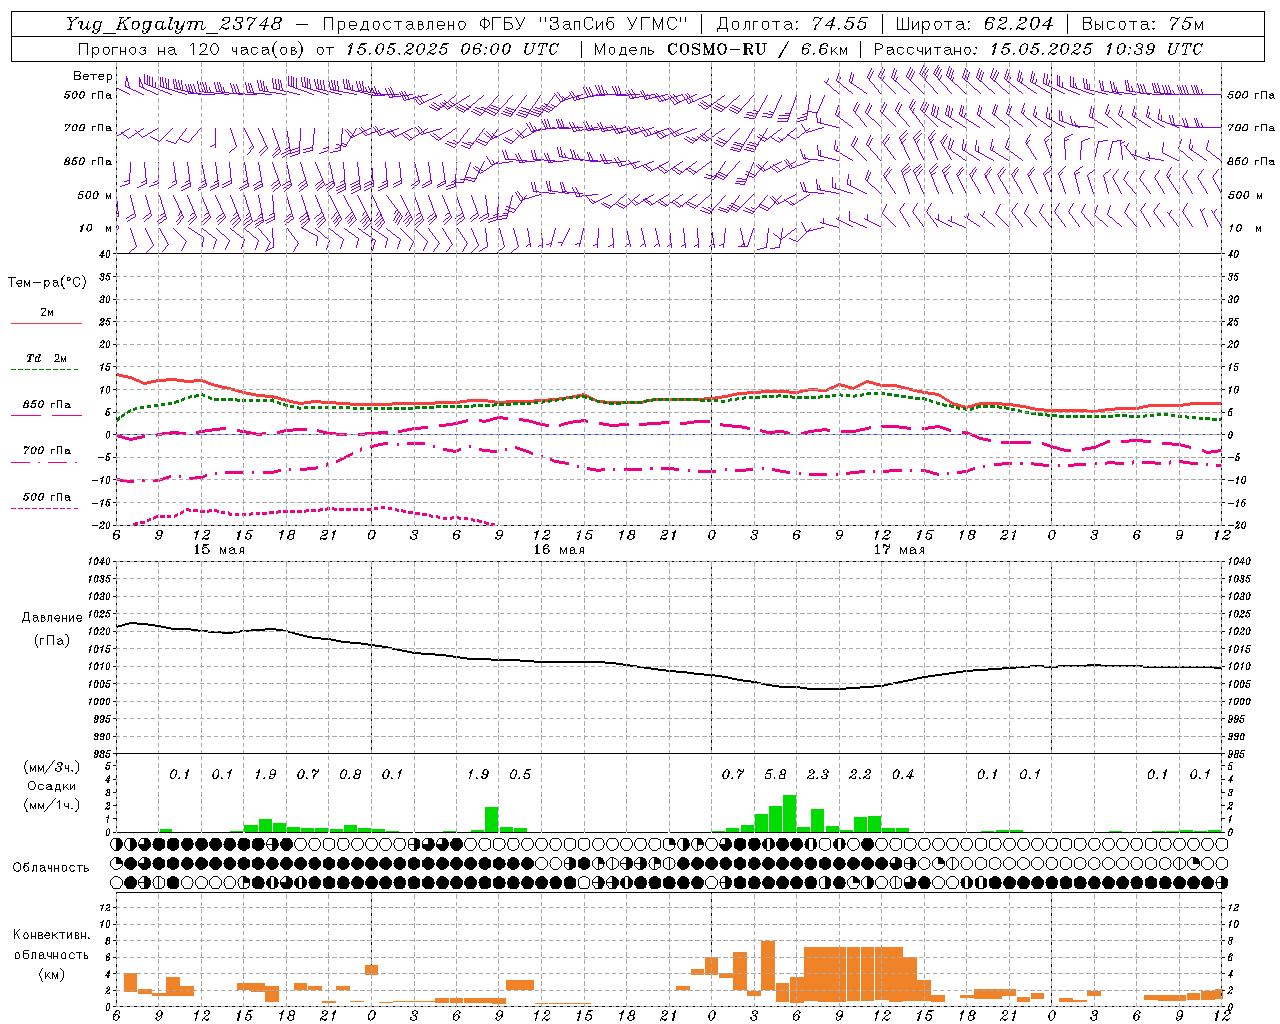Image resolution: width=1280 pixels, height=1024 pixels.
Task: Click the station name Yug_Kogalym_23748
Action: pyautogui.click(x=175, y=24)
